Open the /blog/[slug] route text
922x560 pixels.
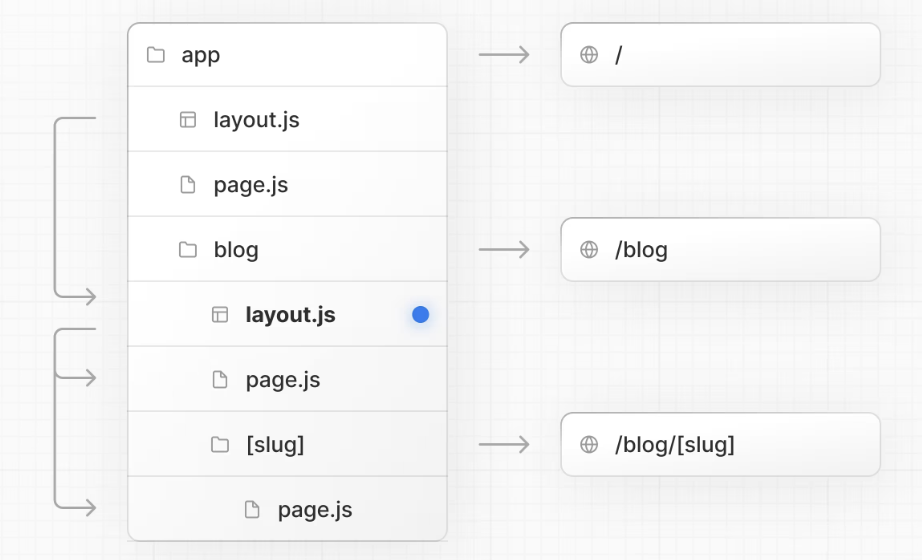tap(675, 445)
